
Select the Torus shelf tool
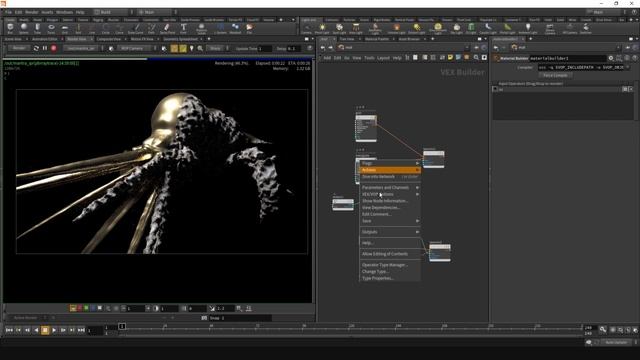pyautogui.click(x=51, y=29)
